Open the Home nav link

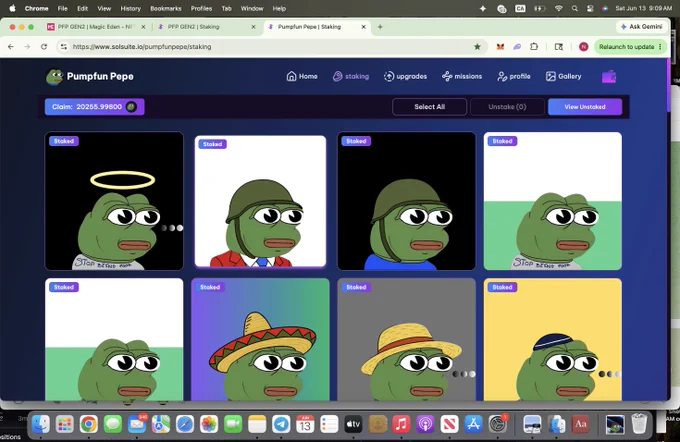point(302,76)
